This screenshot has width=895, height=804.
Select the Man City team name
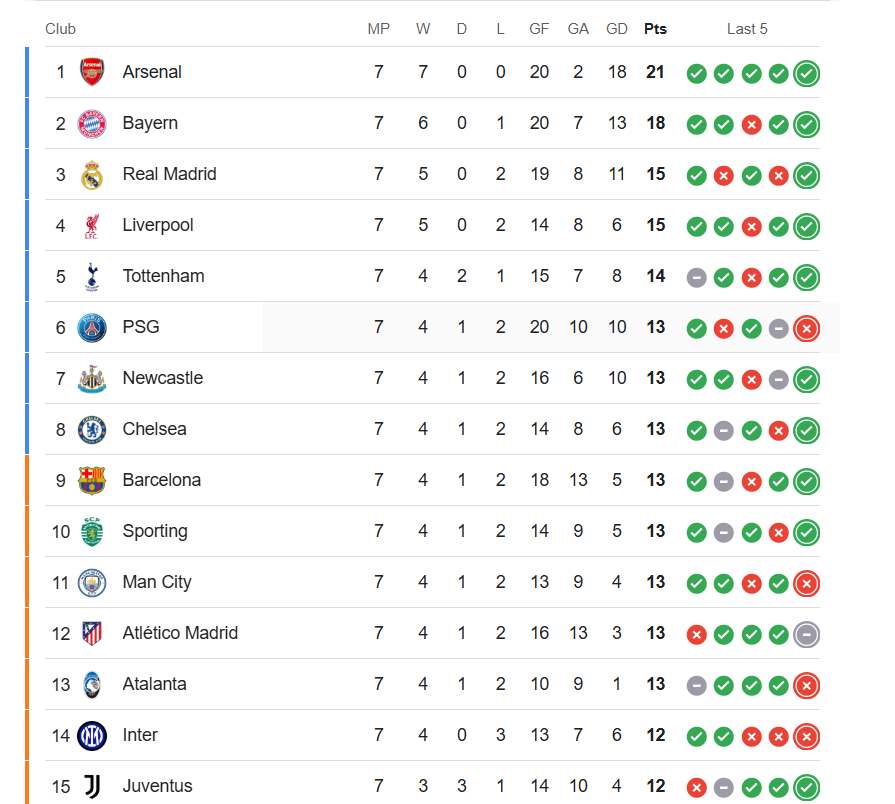click(x=157, y=582)
